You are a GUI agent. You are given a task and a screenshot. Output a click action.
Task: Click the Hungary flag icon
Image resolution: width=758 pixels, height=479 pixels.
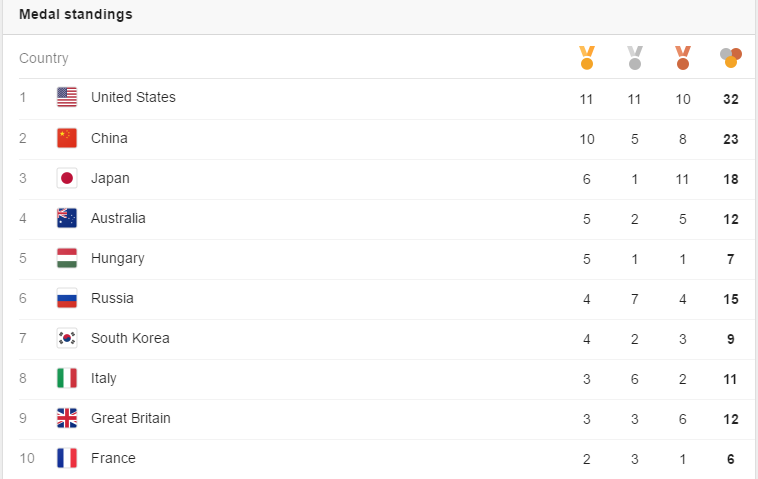(x=67, y=258)
